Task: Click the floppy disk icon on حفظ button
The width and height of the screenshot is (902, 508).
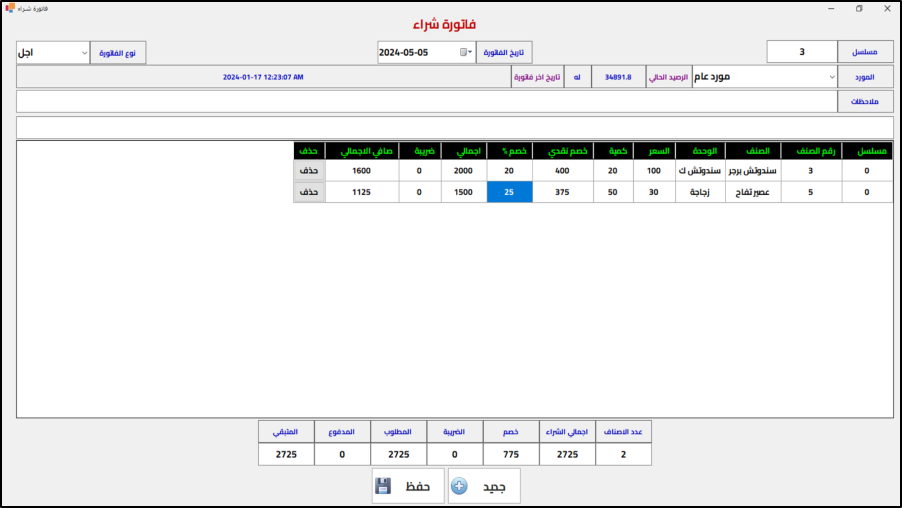Action: coord(383,486)
